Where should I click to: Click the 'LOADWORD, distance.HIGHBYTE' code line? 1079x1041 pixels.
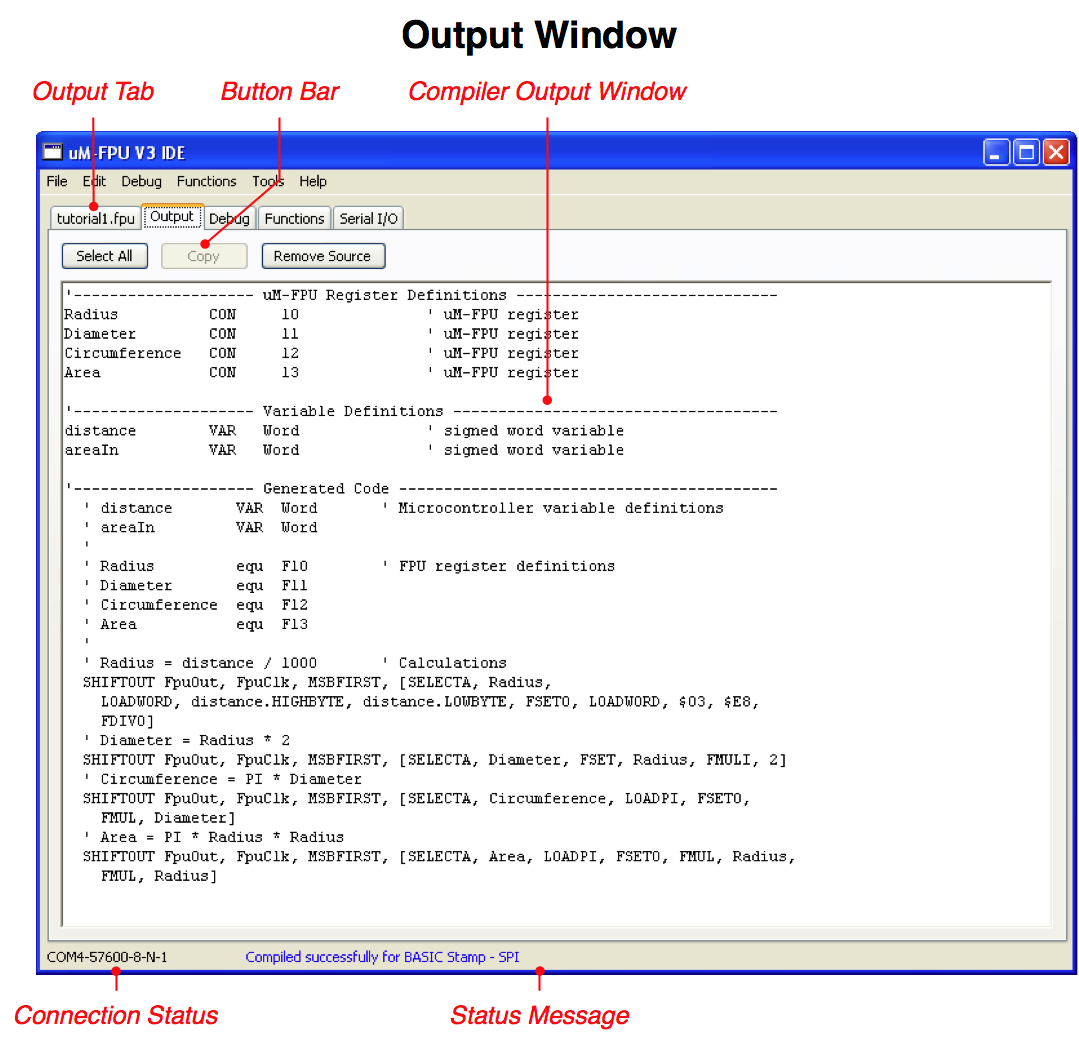(430, 702)
